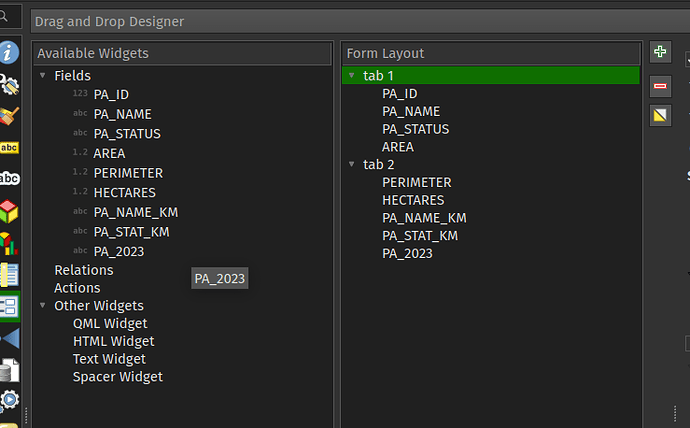Open the Diagrams bar chart icon
690x428 pixels.
click(x=9, y=242)
